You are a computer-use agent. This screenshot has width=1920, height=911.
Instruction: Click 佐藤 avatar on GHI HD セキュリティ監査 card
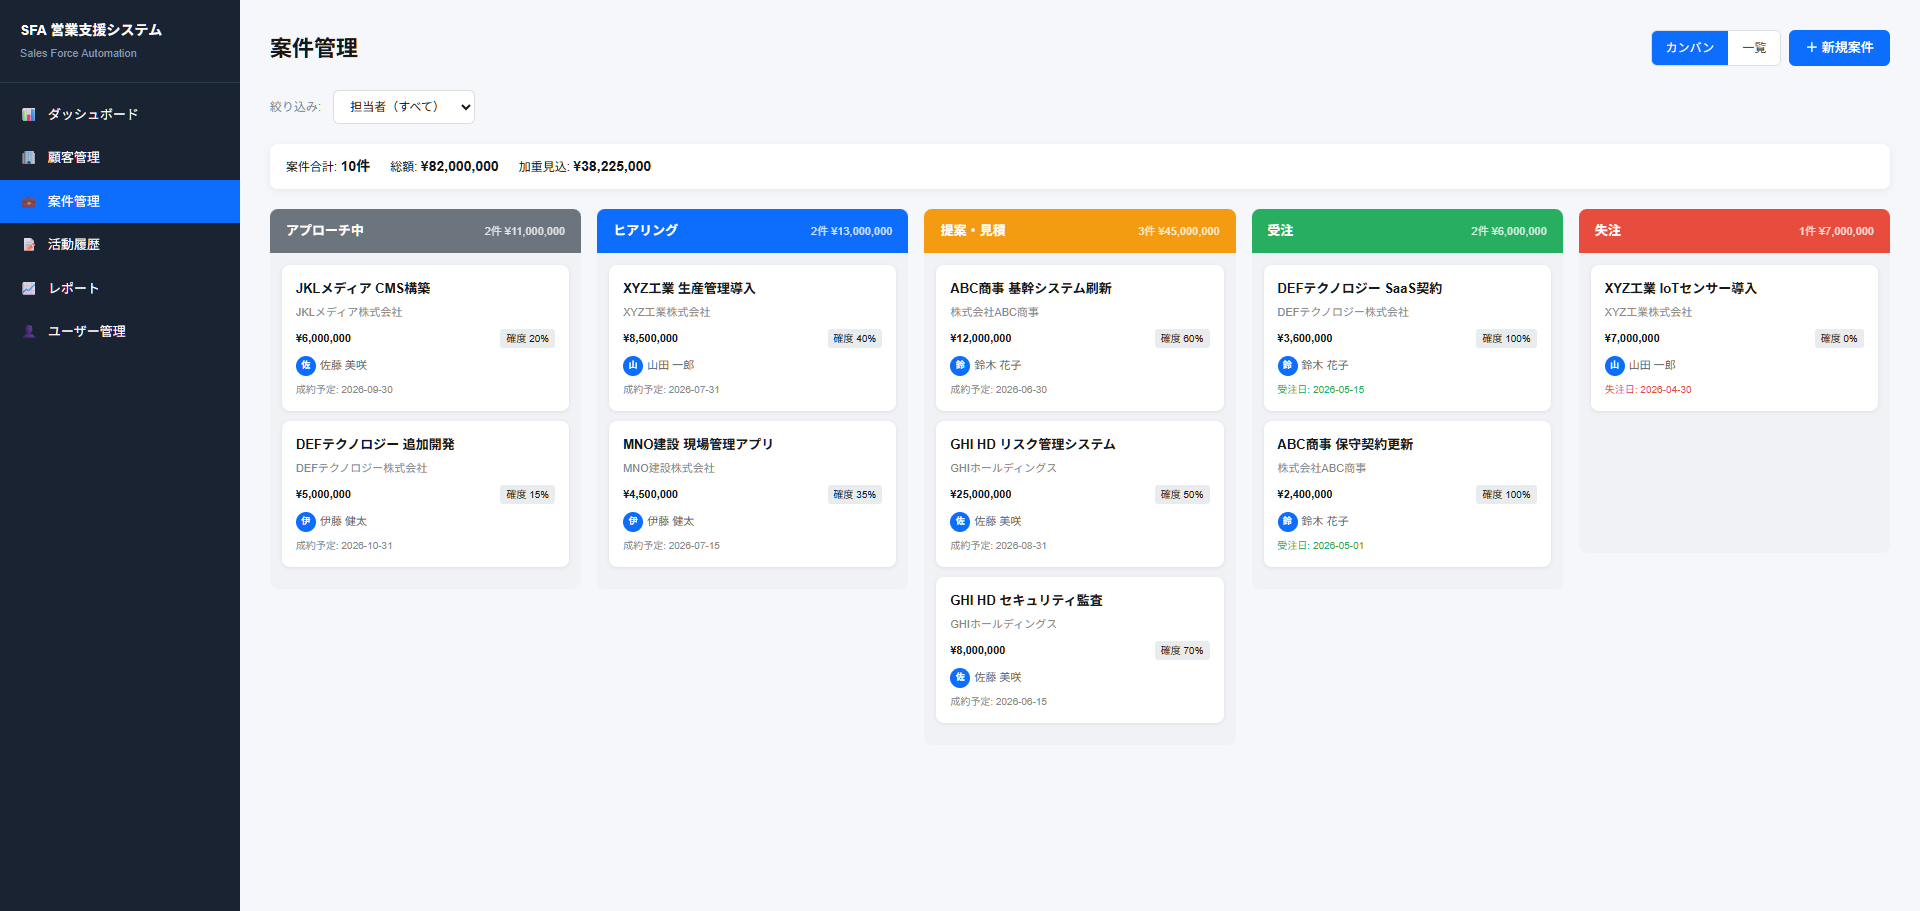point(960,678)
